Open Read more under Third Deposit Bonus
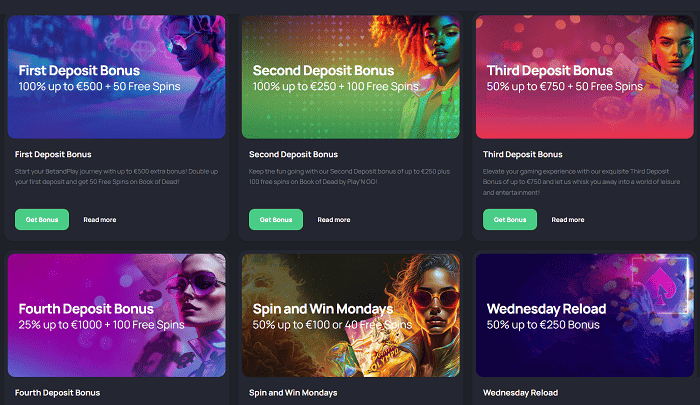This screenshot has height=405, width=700. pyautogui.click(x=567, y=220)
